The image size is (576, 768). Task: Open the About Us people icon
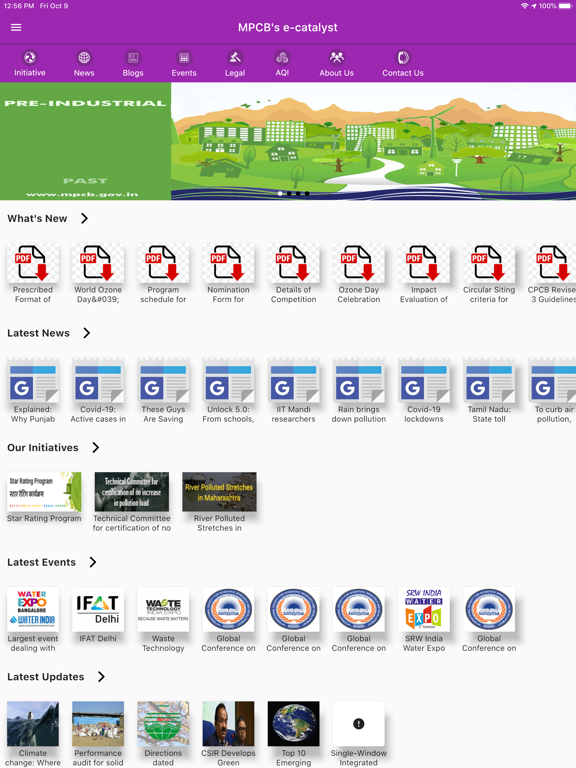[x=336, y=58]
